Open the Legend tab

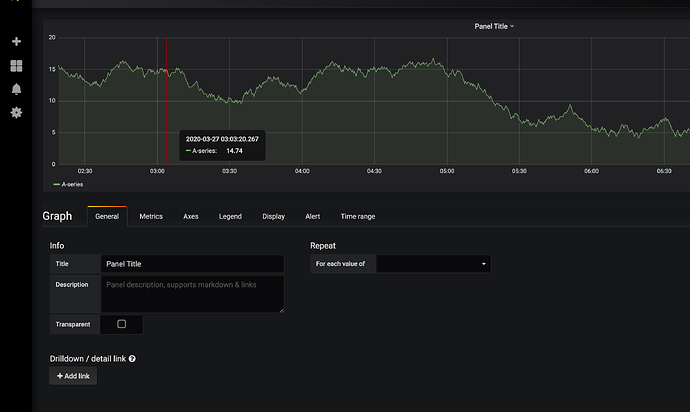pos(230,217)
